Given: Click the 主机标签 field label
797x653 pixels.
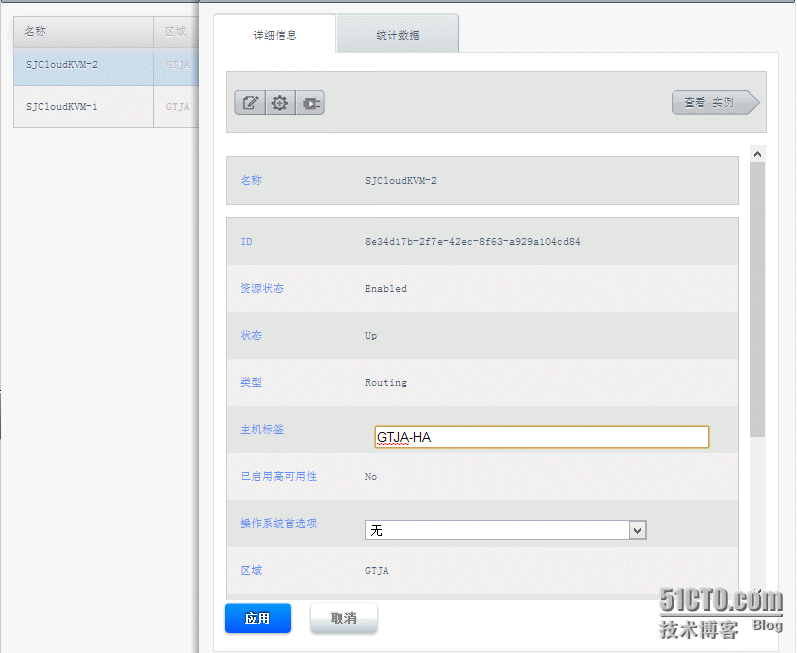Looking at the screenshot, I should pyautogui.click(x=262, y=429).
